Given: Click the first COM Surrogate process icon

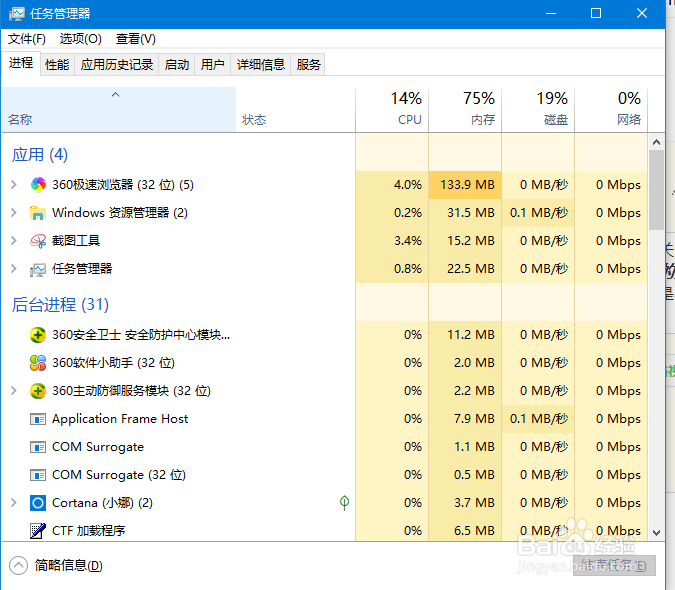Looking at the screenshot, I should 38,447.
